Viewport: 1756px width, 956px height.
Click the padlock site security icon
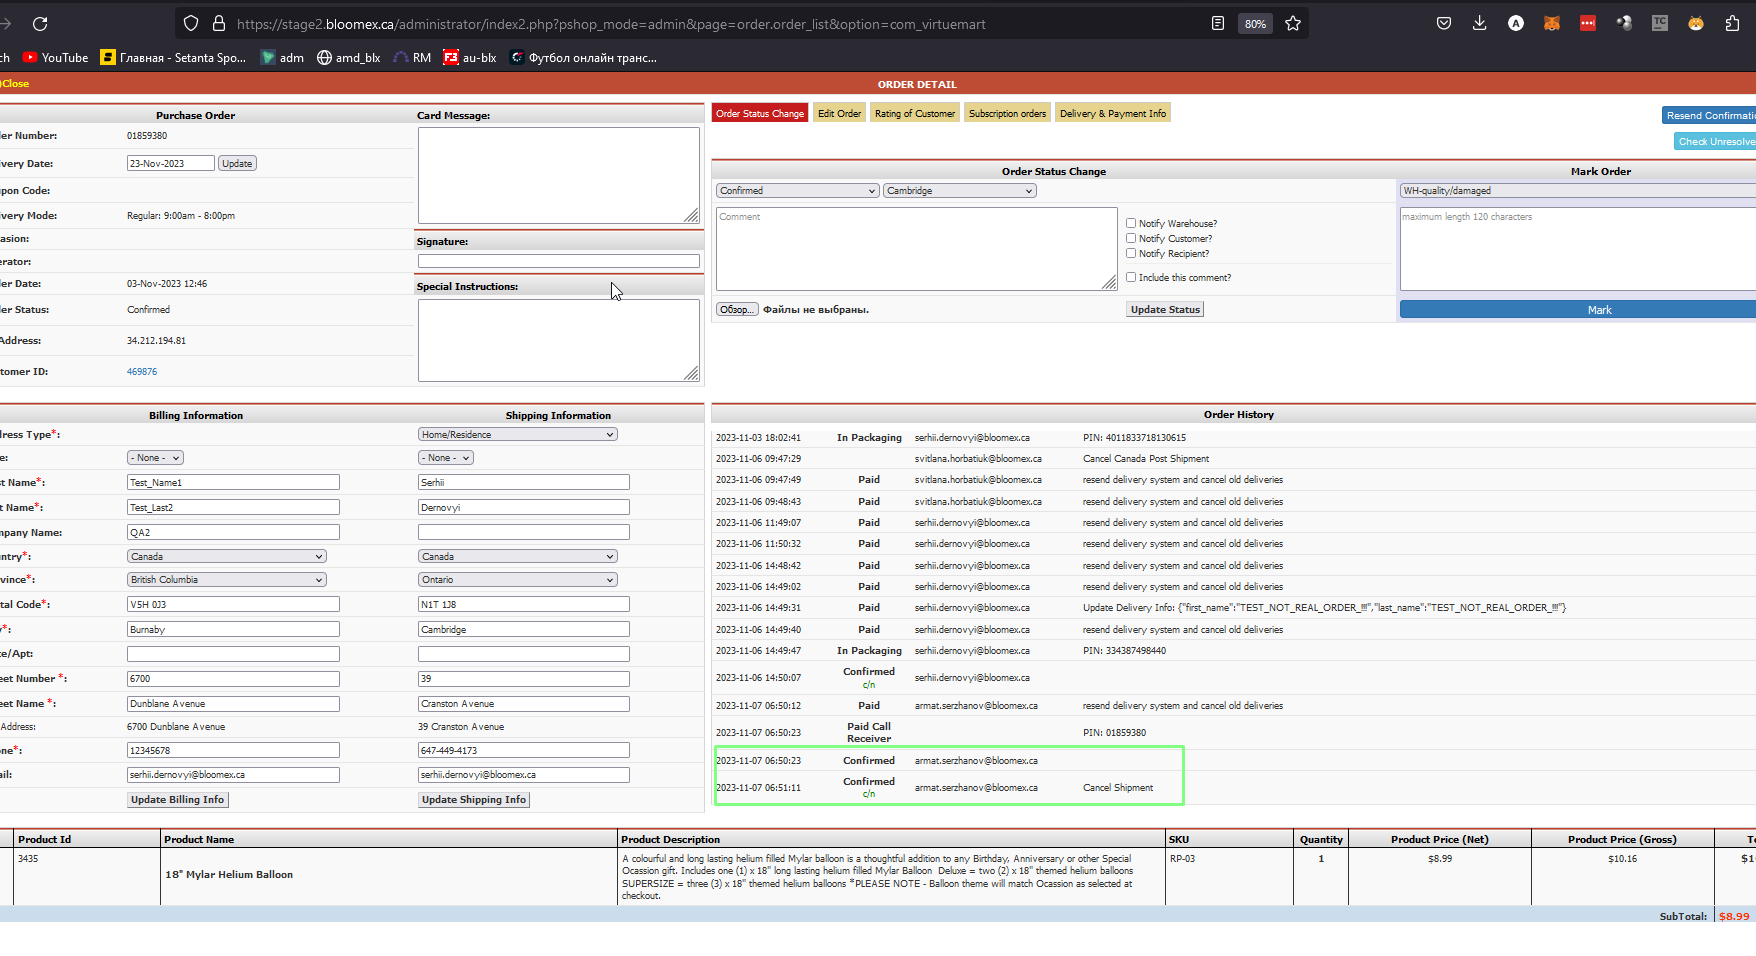(x=218, y=23)
